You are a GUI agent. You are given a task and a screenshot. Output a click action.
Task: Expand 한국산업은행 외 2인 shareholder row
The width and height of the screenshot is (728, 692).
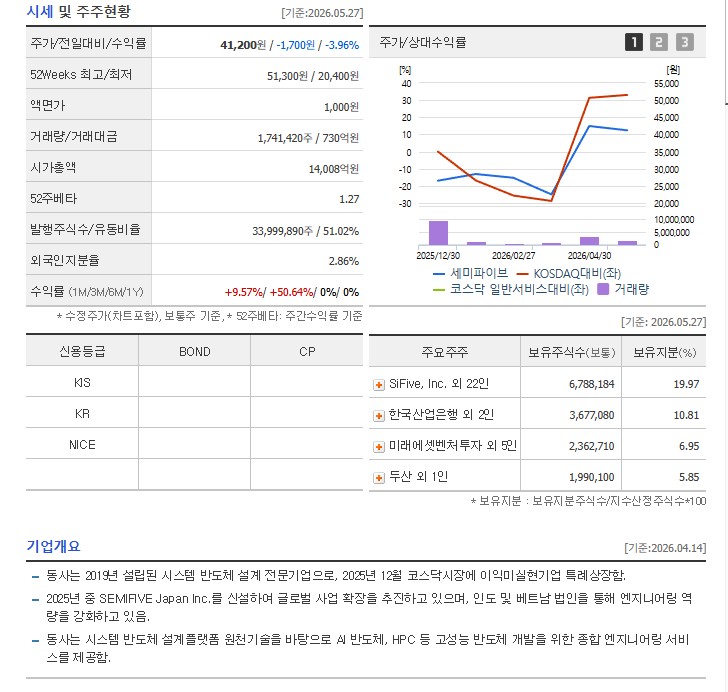tap(379, 416)
